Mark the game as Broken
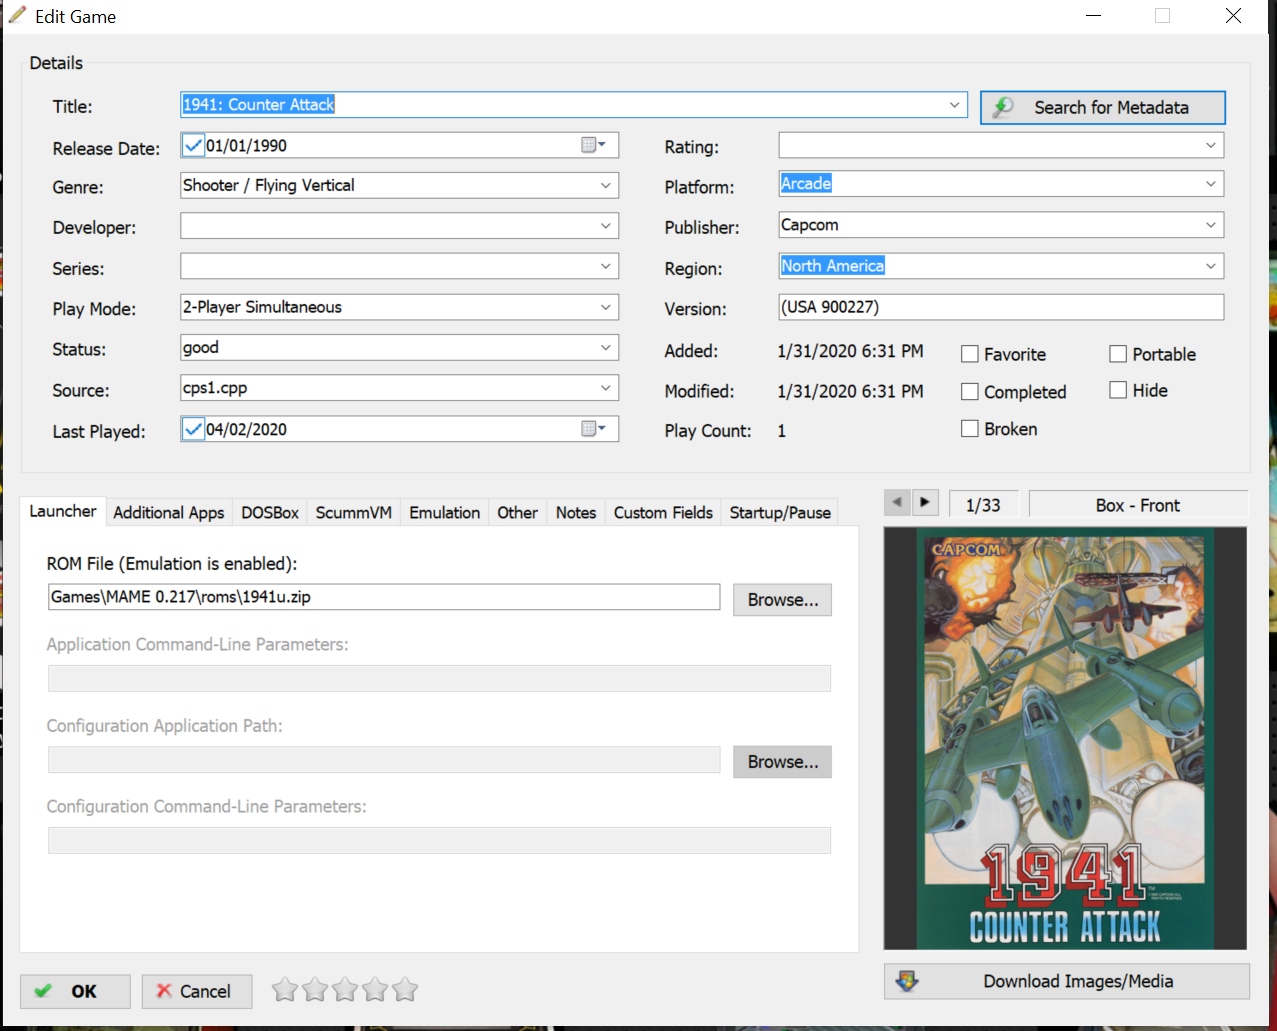1277x1031 pixels. [969, 429]
